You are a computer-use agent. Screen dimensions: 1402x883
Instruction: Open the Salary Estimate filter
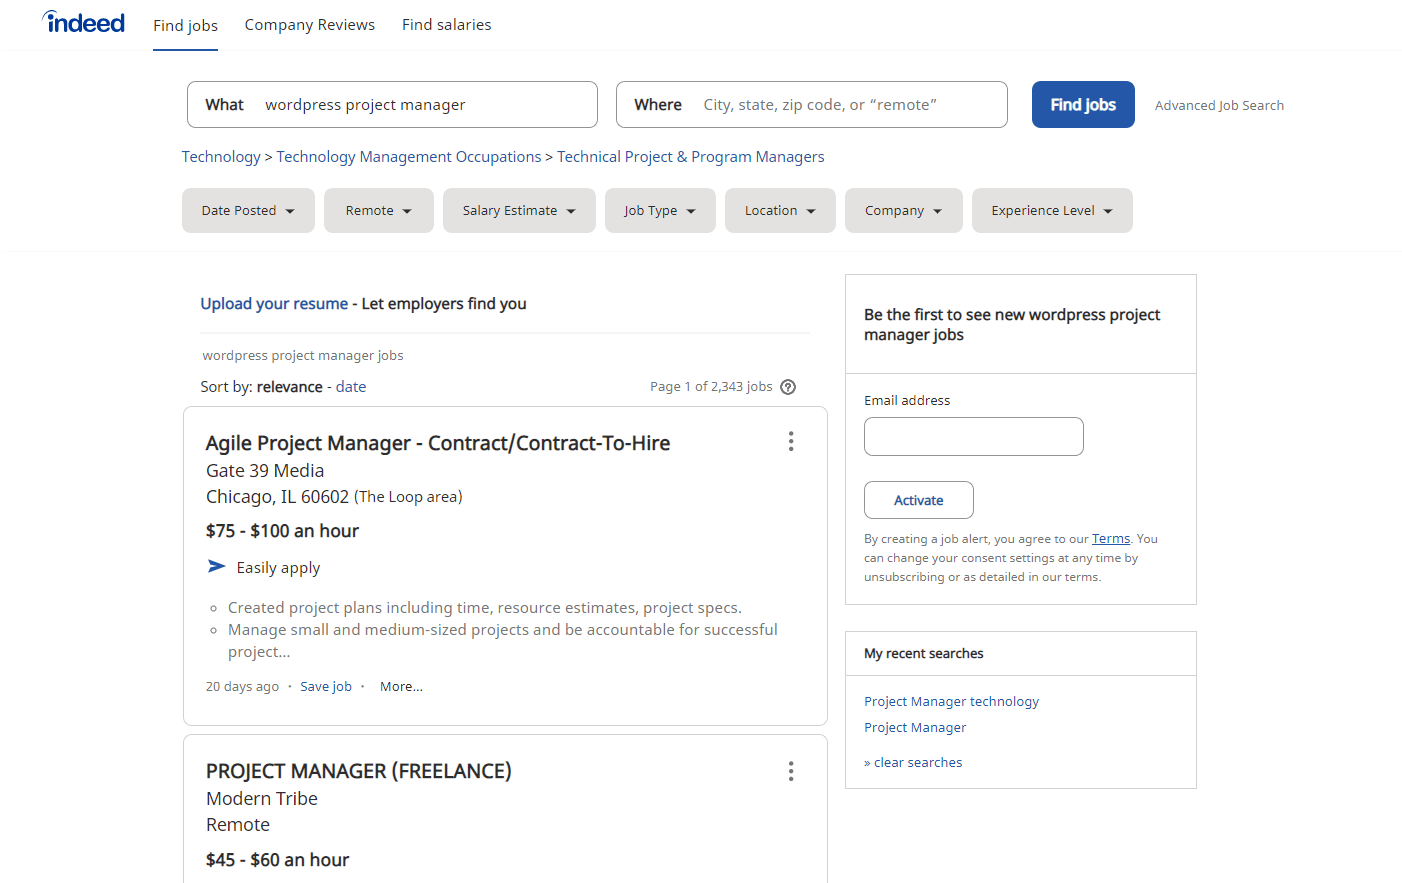click(x=519, y=211)
